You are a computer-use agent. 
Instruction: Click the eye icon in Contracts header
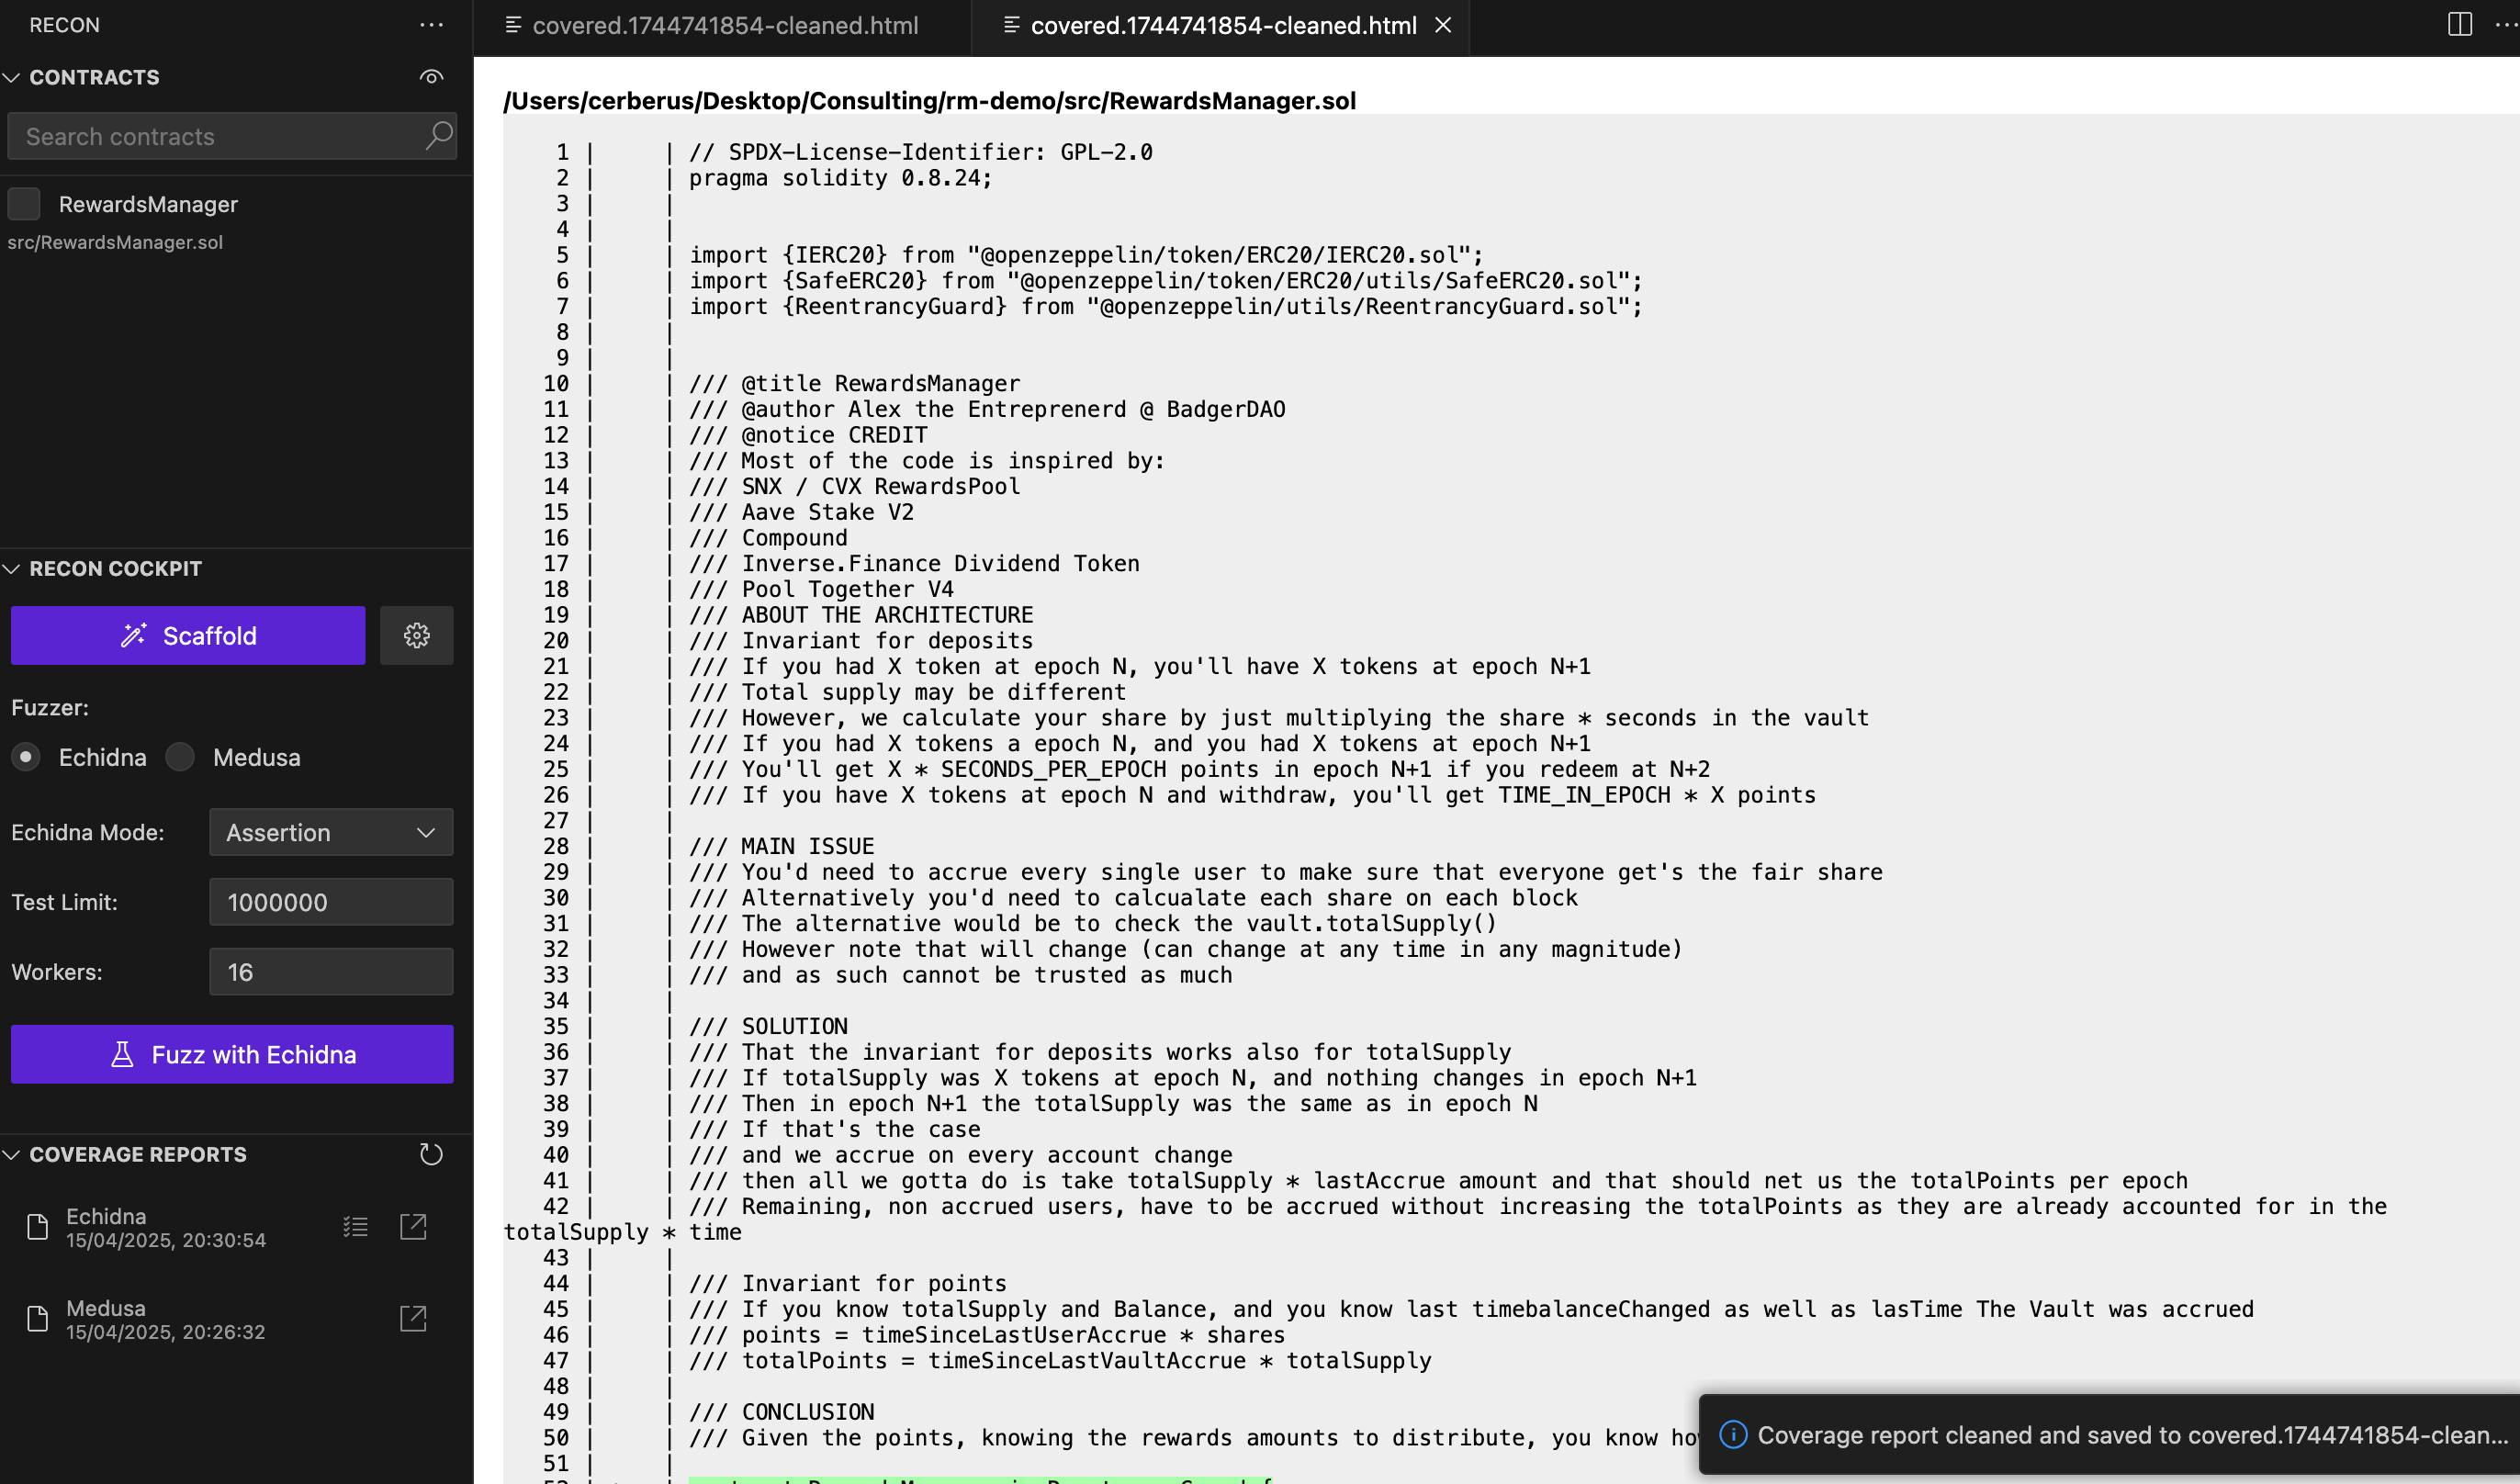click(x=431, y=77)
